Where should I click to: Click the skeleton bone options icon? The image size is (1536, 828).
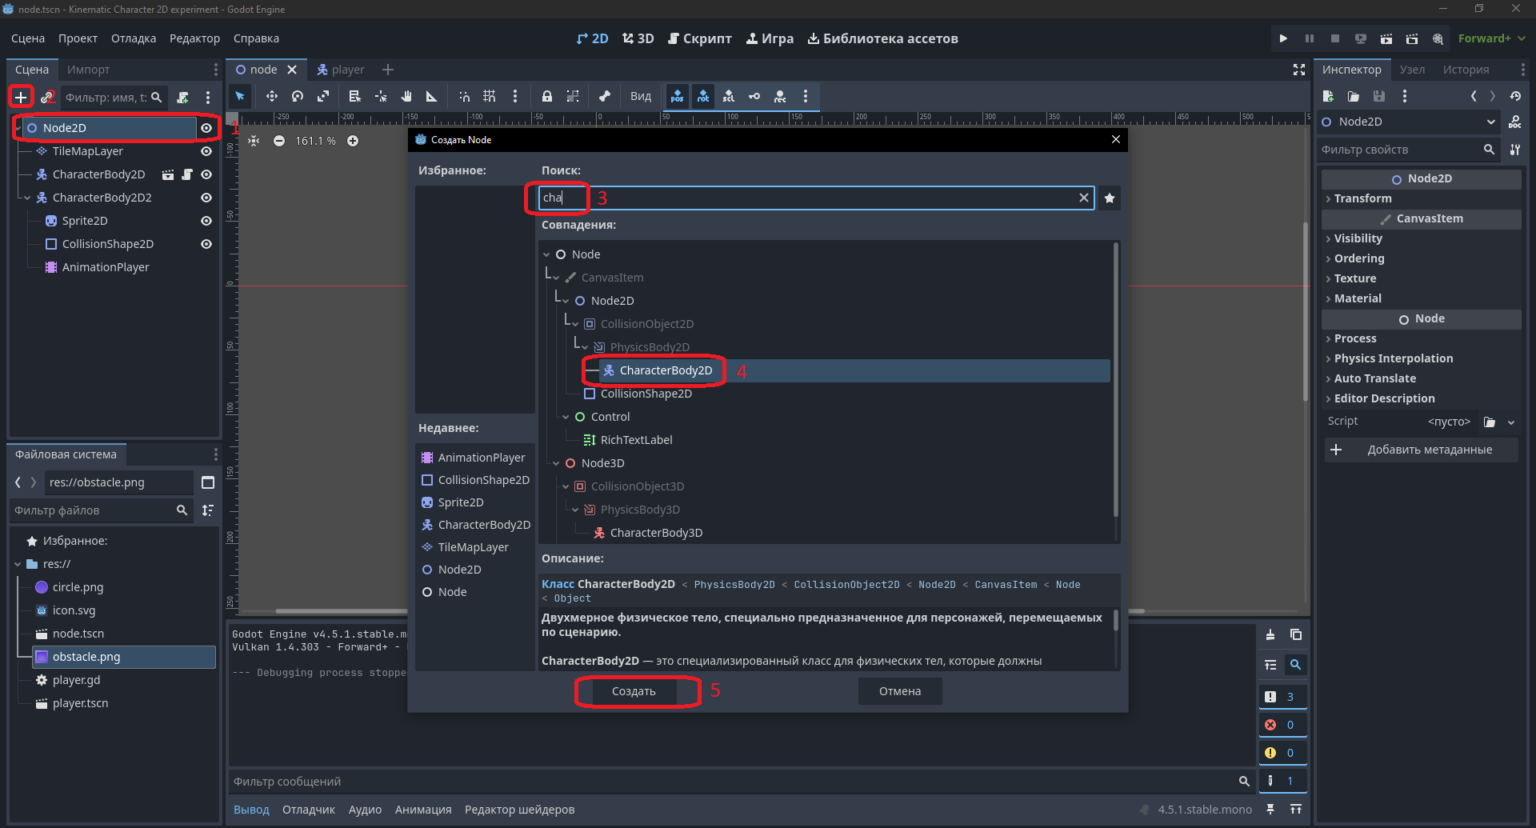(x=604, y=96)
